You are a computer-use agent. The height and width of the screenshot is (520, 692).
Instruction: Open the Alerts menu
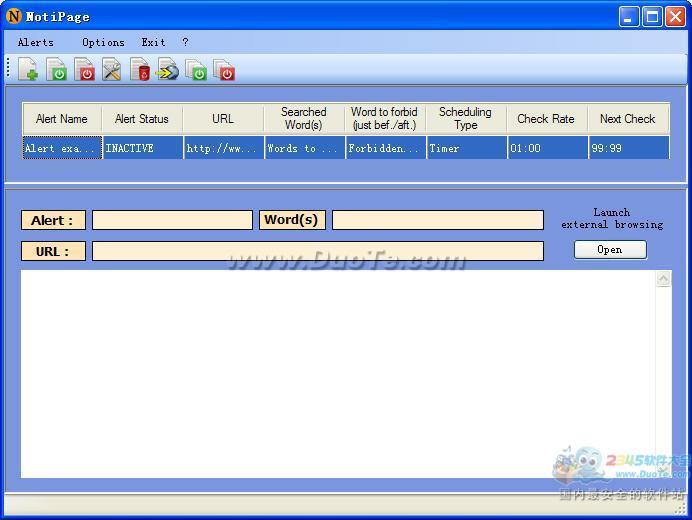coord(36,42)
